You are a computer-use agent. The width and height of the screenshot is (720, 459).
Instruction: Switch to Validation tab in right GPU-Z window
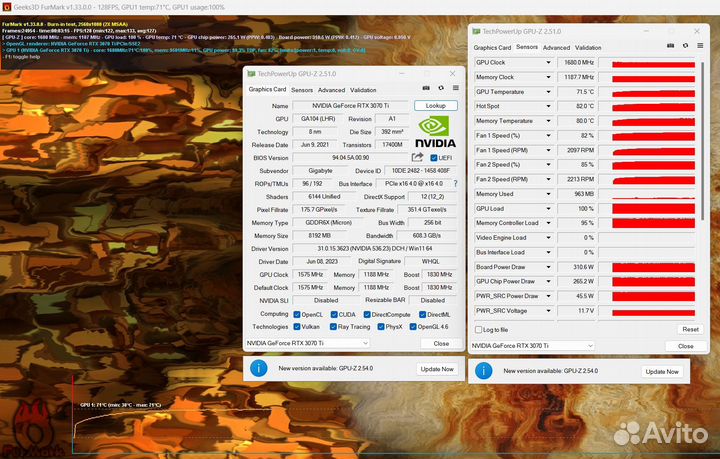(588, 47)
